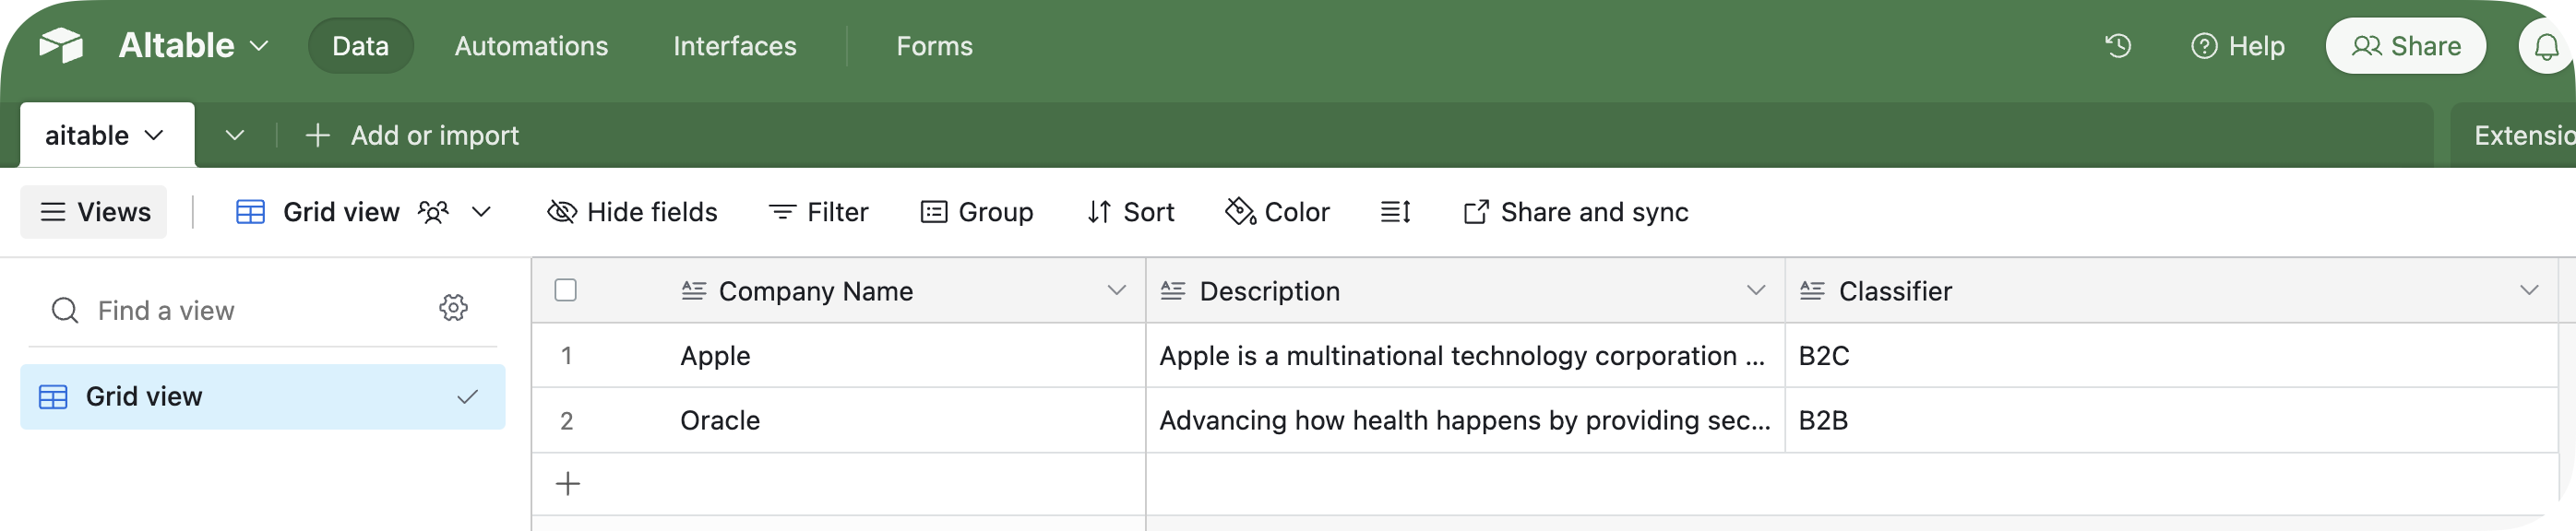
Task: Click row number 2
Action: click(x=566, y=421)
